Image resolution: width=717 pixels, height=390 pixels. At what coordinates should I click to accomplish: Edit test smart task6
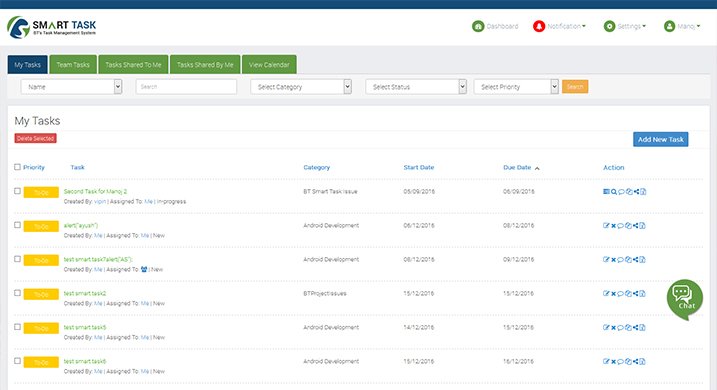pos(606,361)
